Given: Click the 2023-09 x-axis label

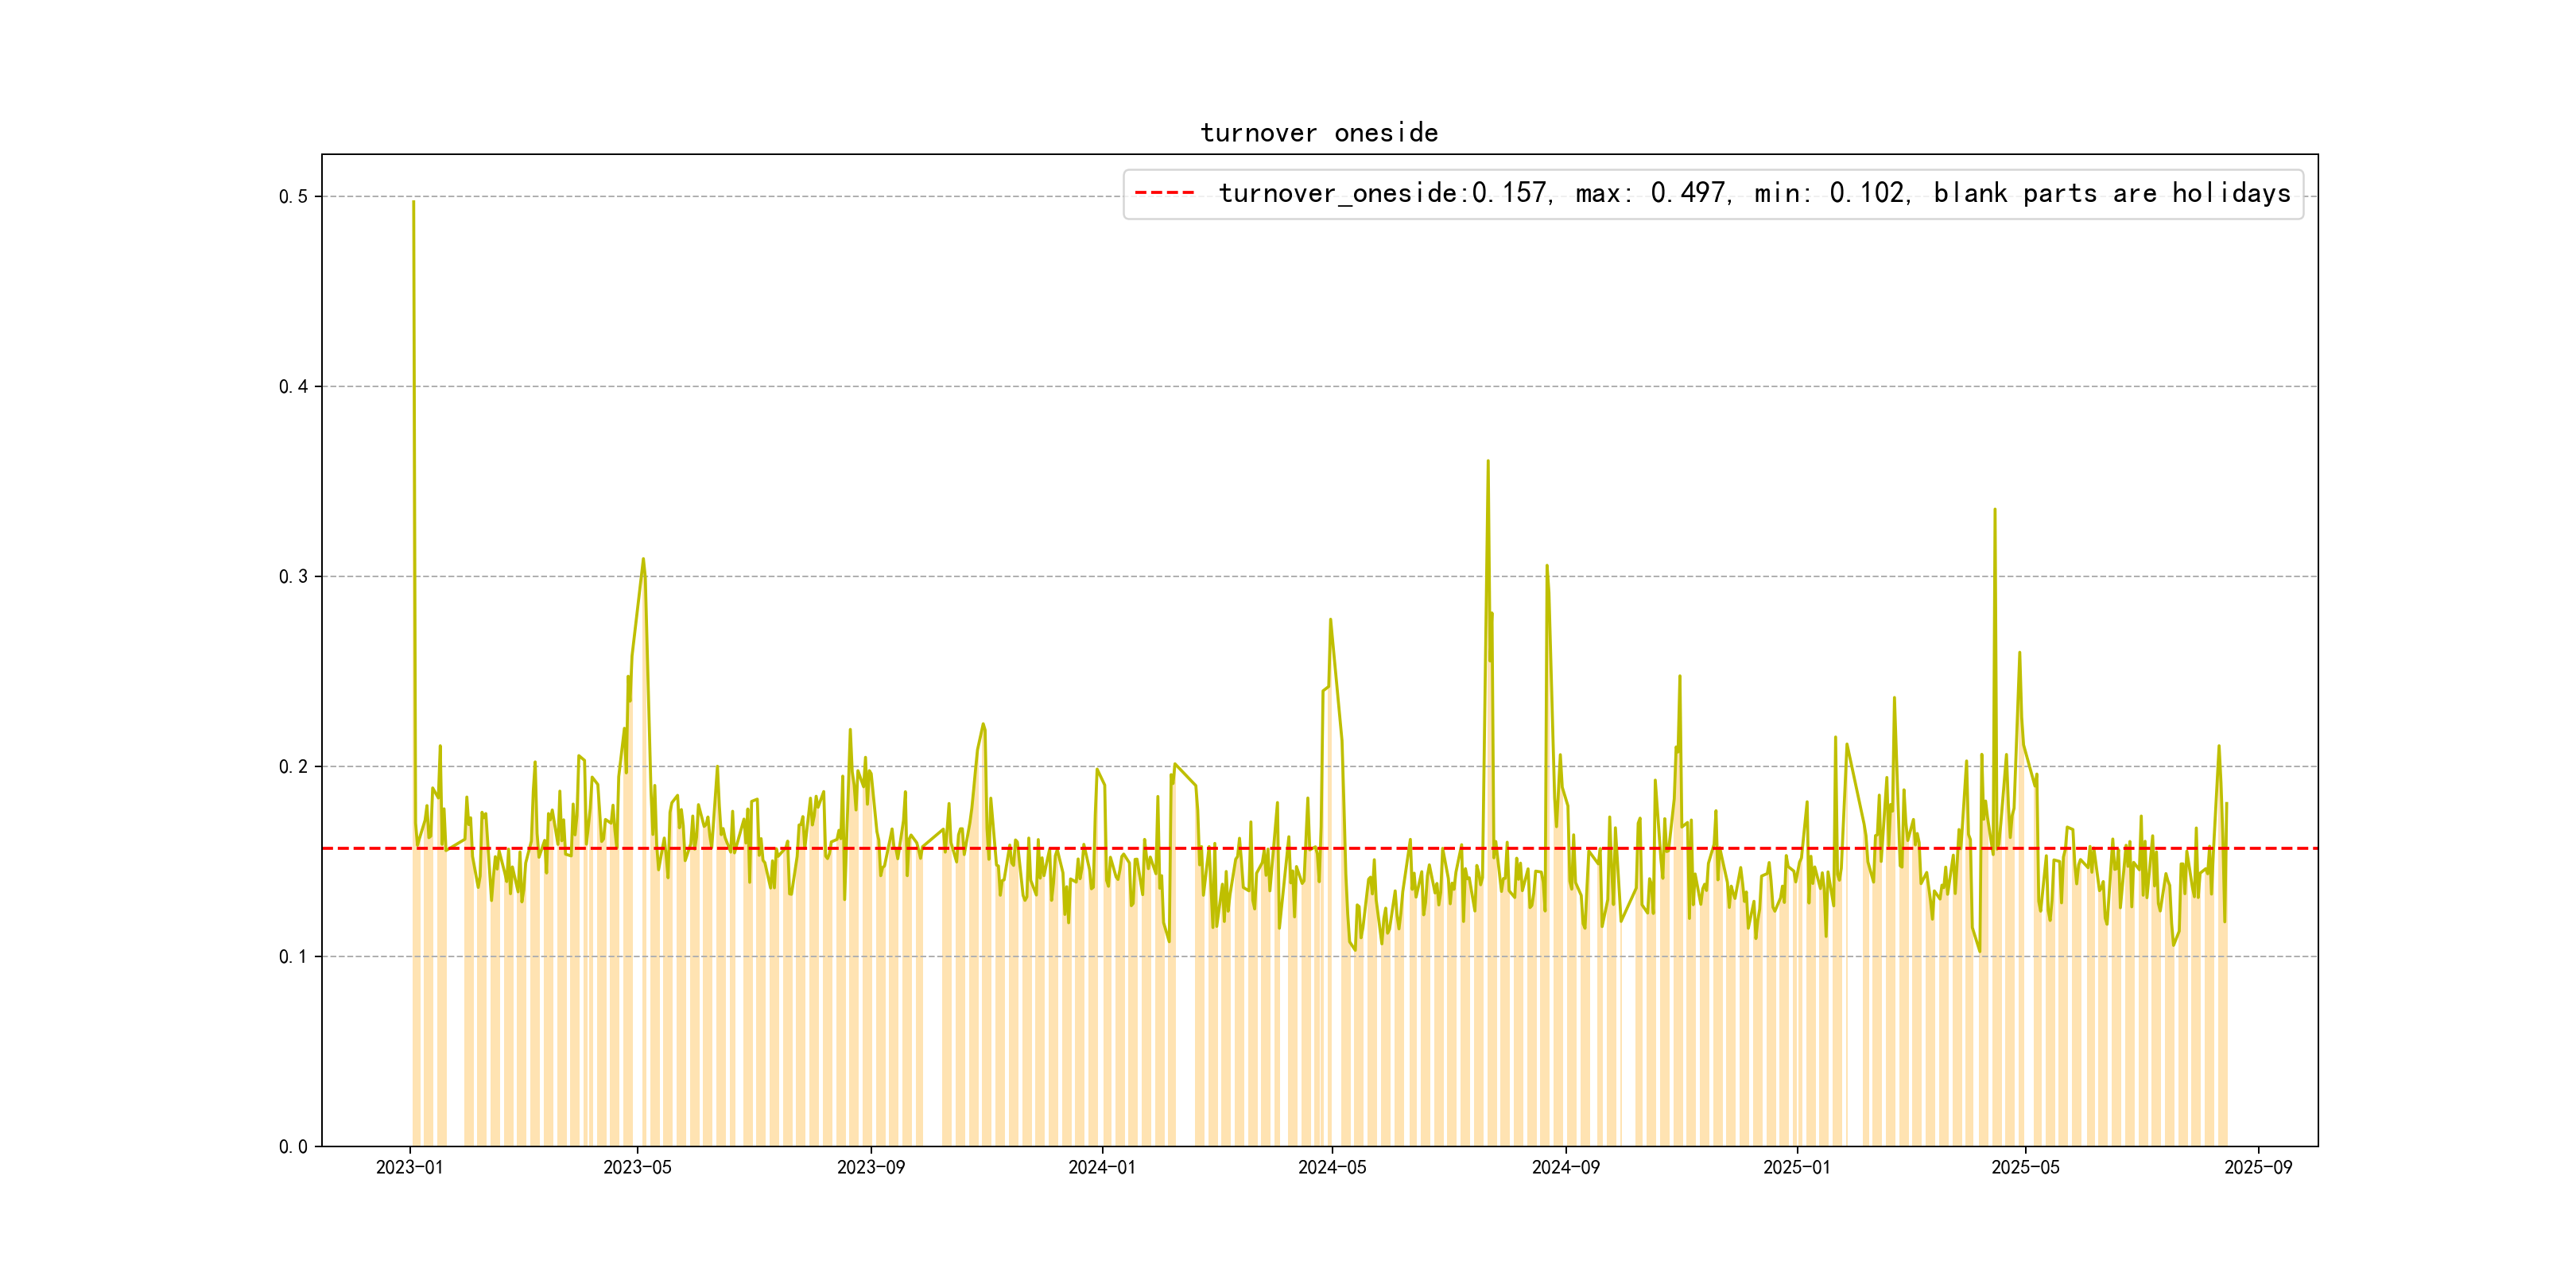Looking at the screenshot, I should [x=870, y=1167].
